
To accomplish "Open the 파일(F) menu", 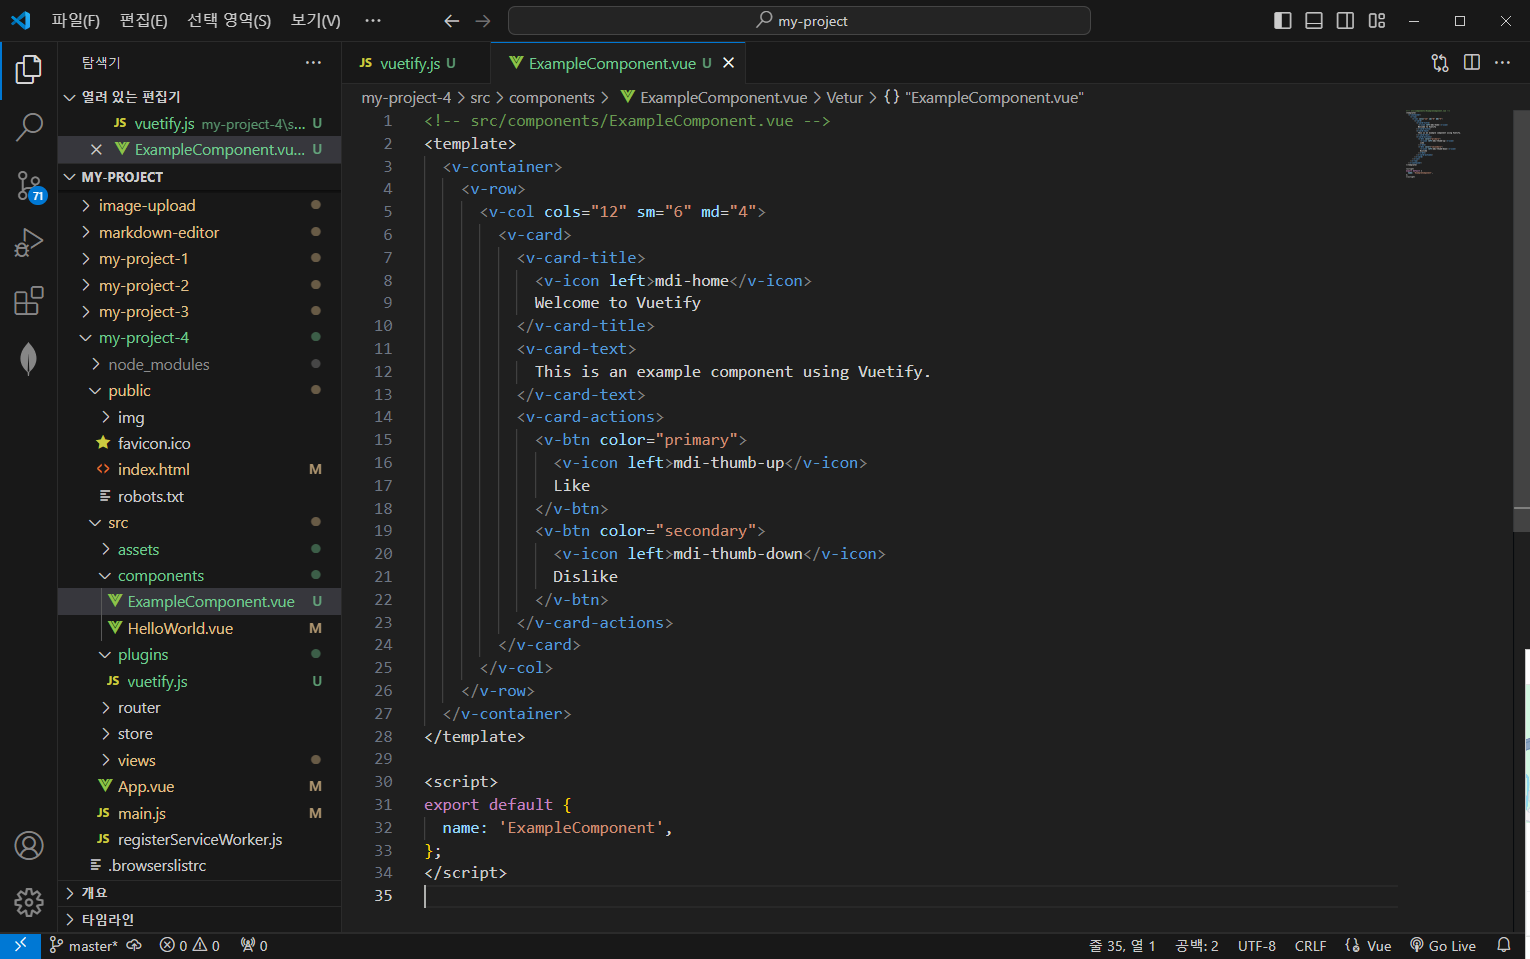I will pos(76,21).
